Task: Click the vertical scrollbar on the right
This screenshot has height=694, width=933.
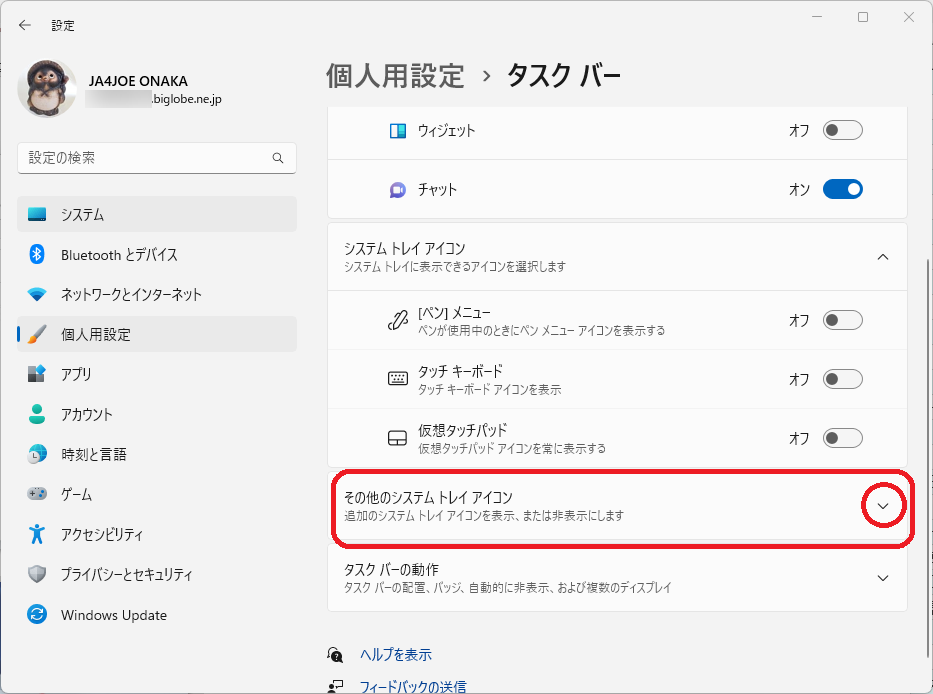Action: click(929, 458)
